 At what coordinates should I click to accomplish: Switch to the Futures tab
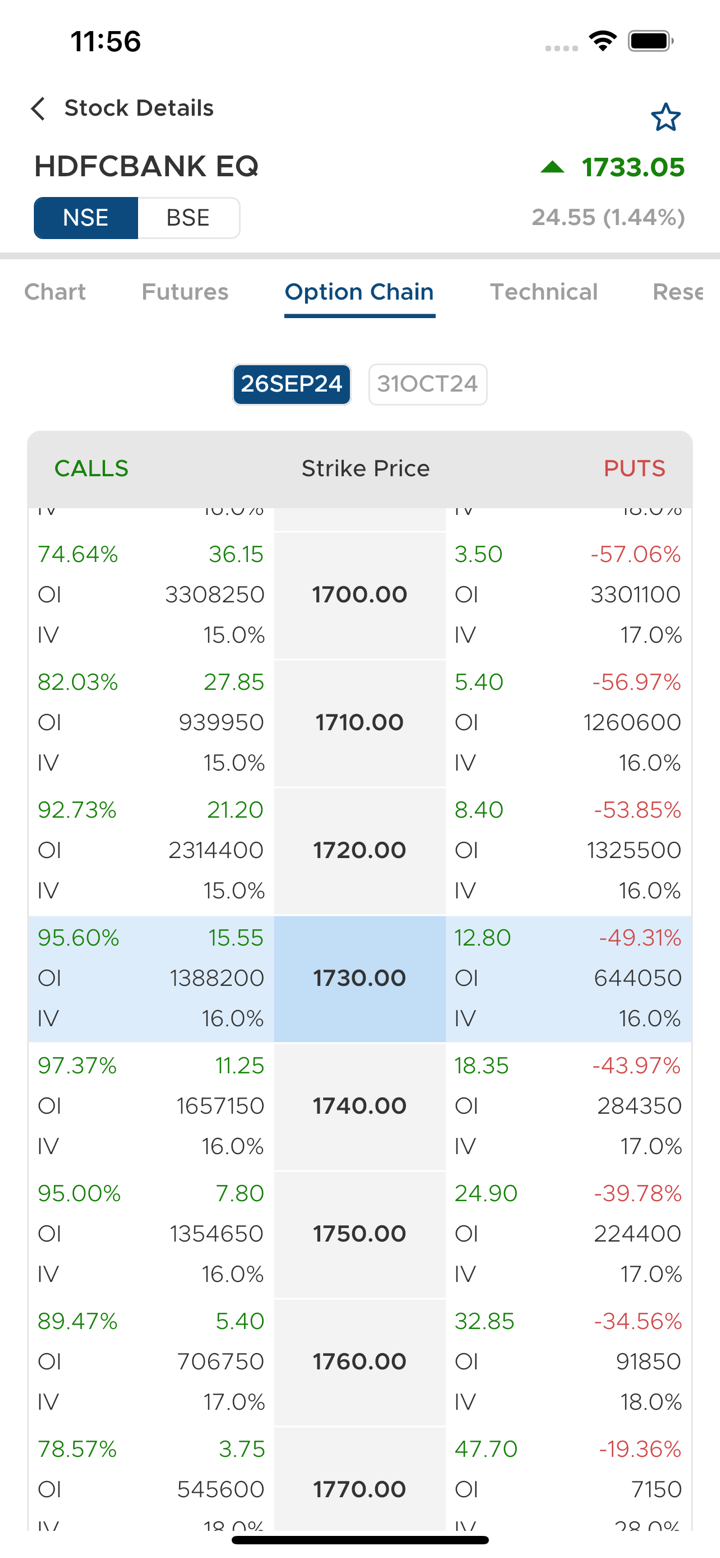tap(185, 292)
